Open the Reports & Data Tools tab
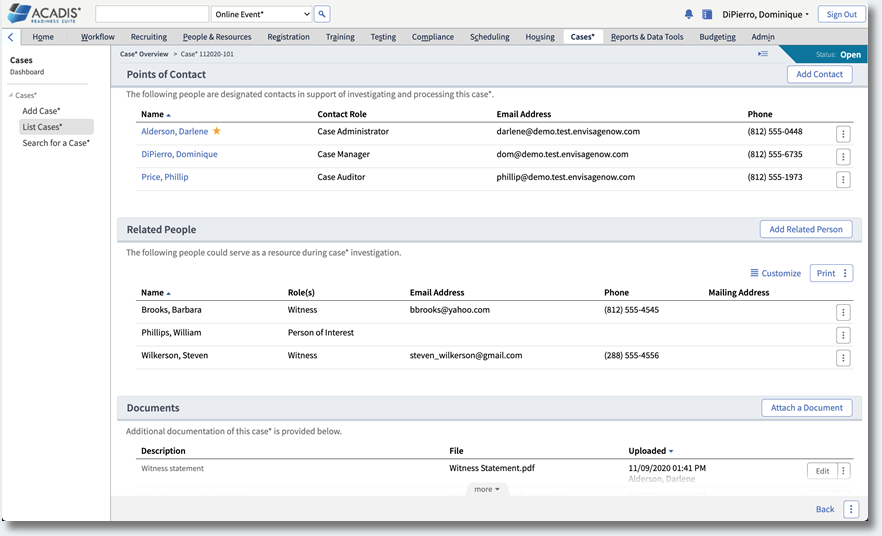882x536 pixels. 647,37
